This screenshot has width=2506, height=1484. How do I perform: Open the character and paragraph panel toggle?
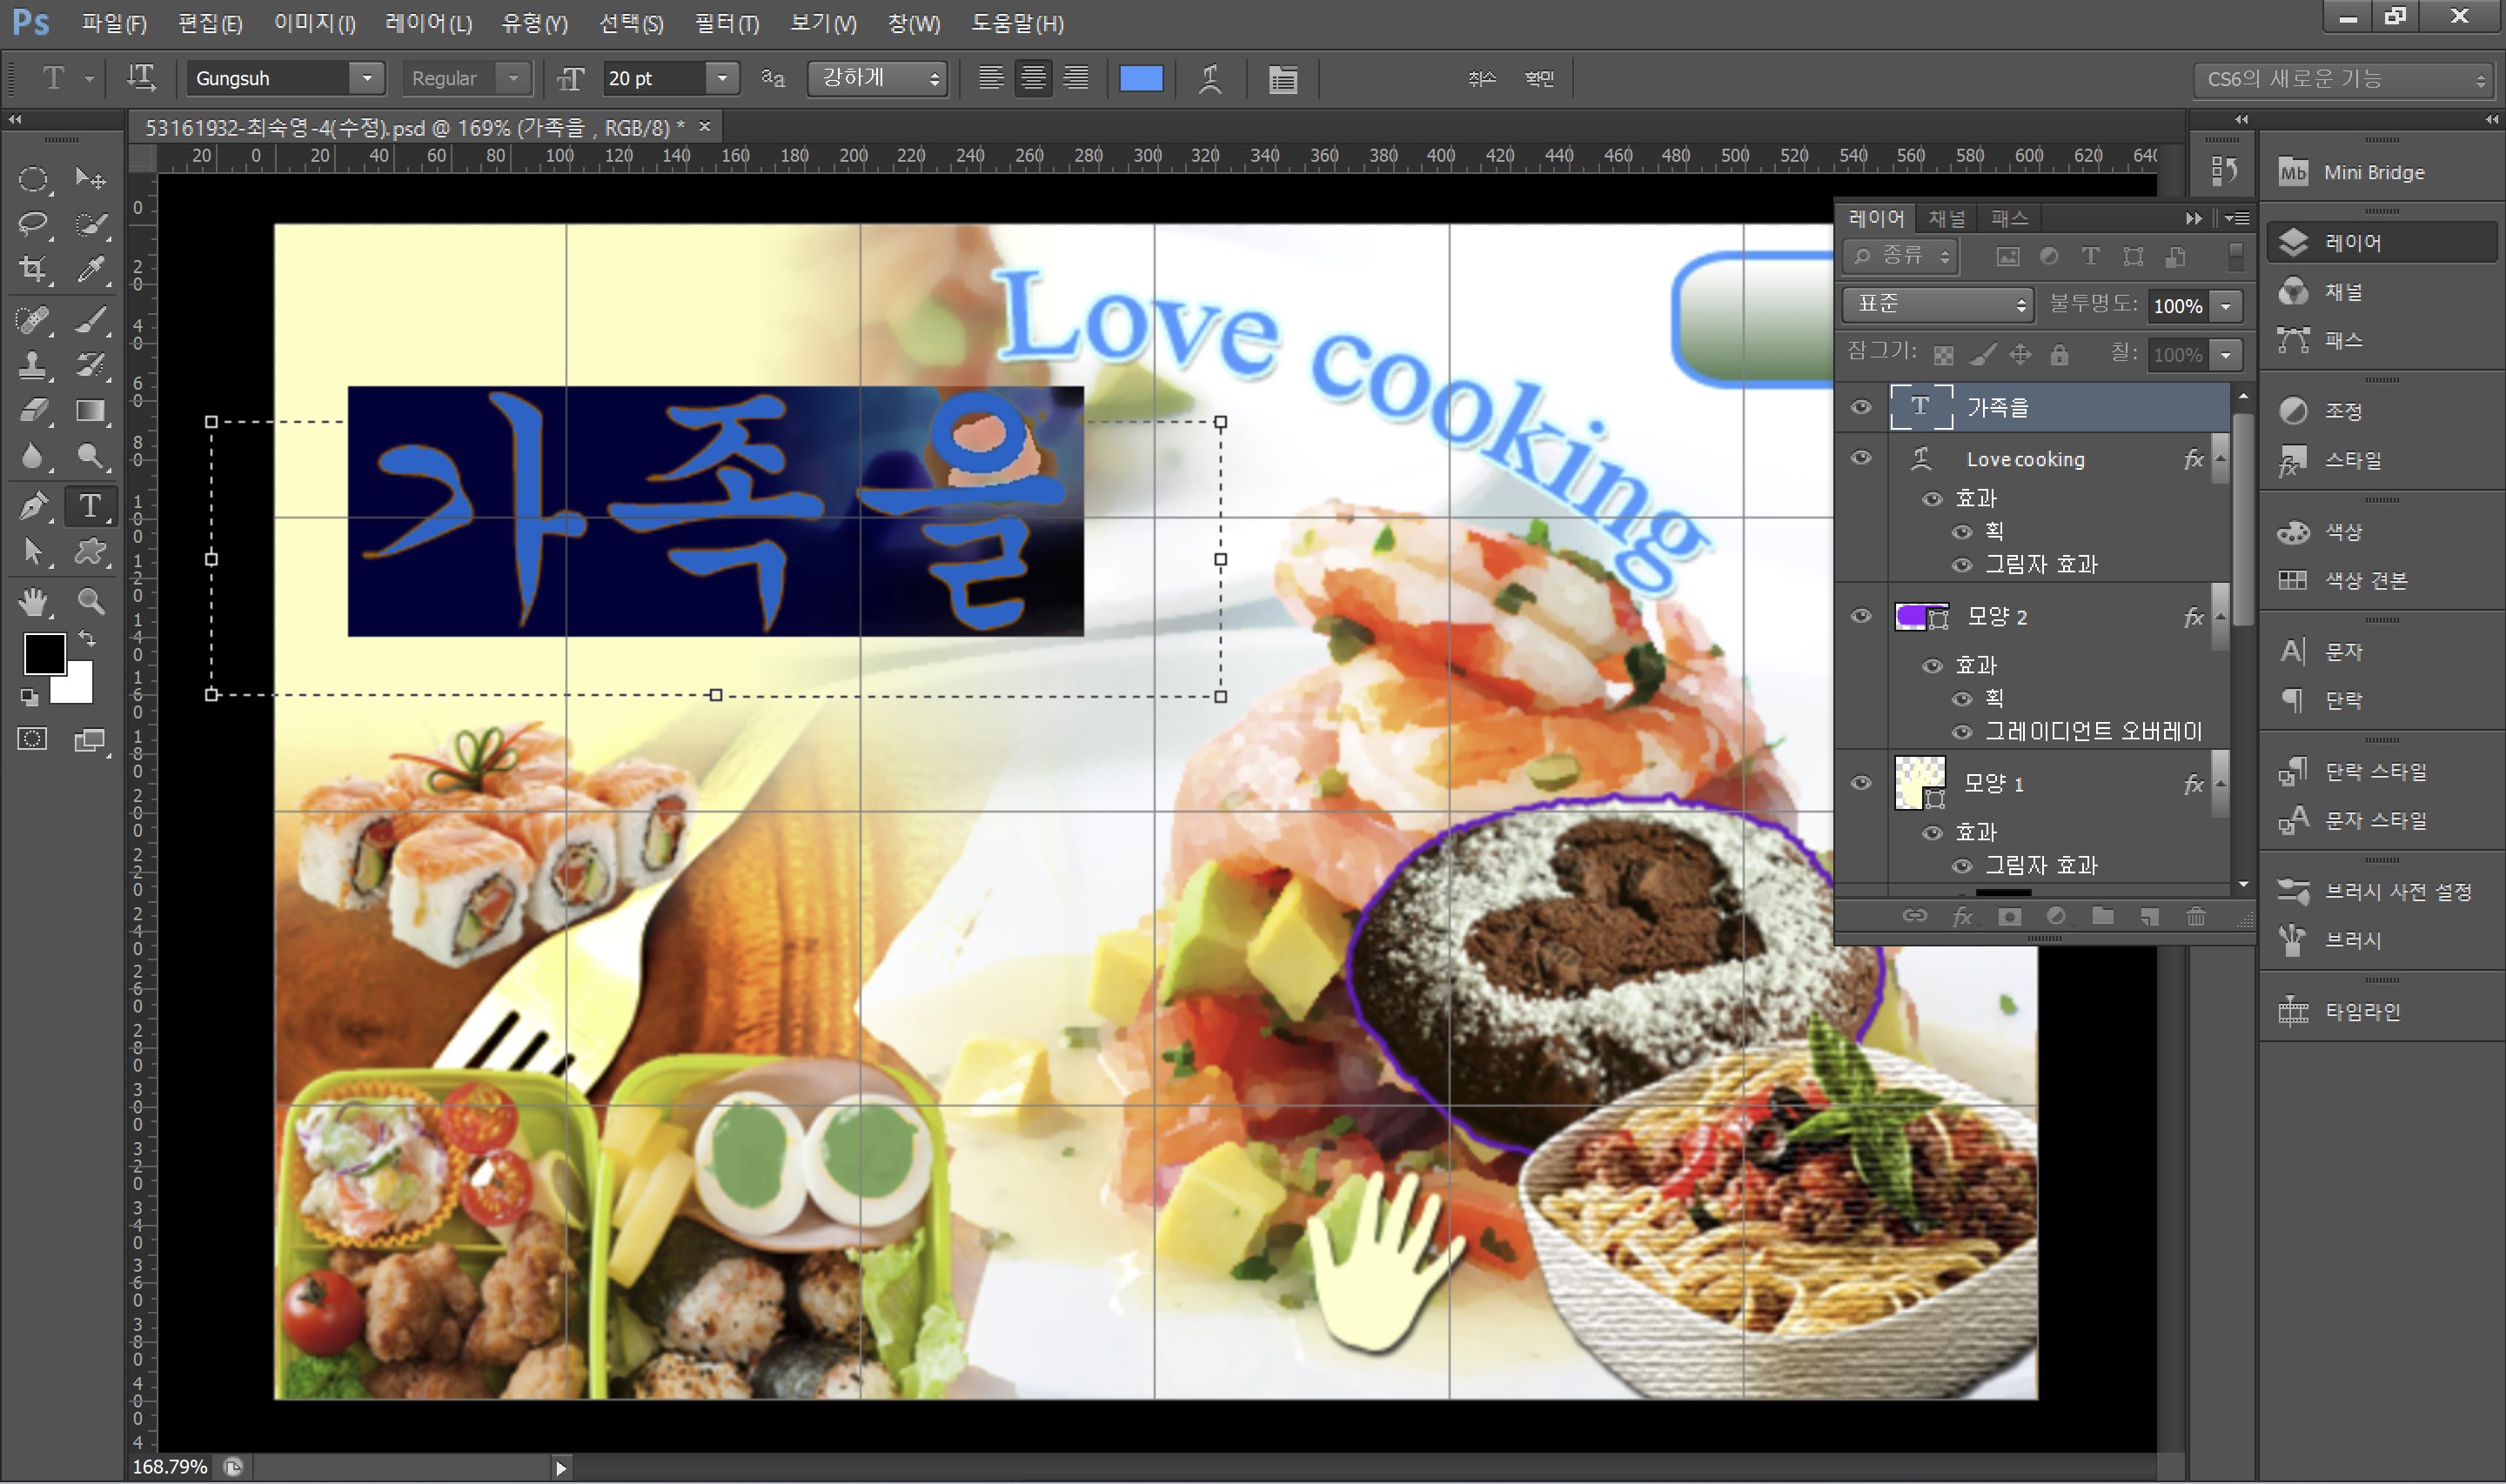click(x=1282, y=78)
